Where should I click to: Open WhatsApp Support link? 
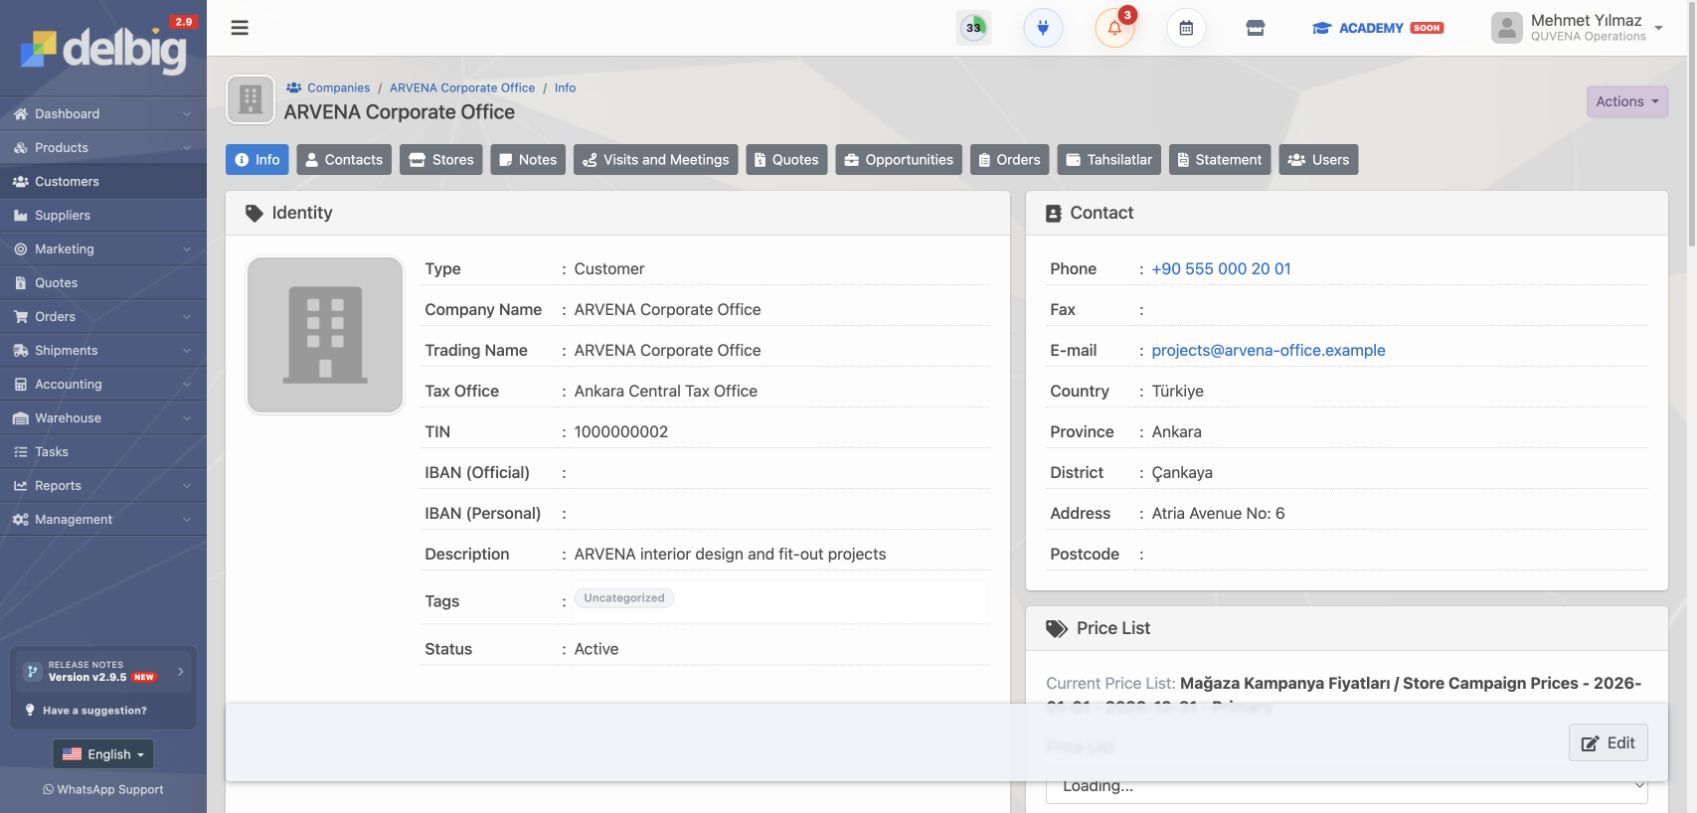click(x=103, y=790)
